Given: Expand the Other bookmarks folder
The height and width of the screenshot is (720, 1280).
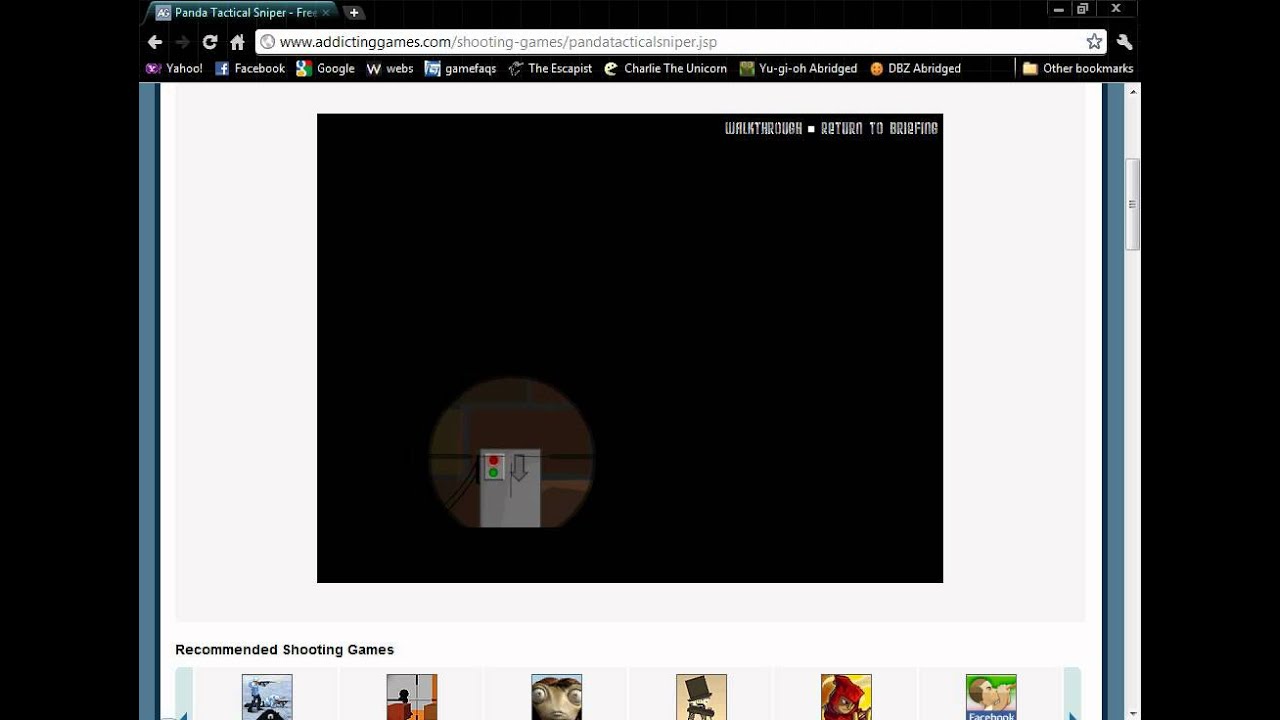Looking at the screenshot, I should pyautogui.click(x=1078, y=69).
